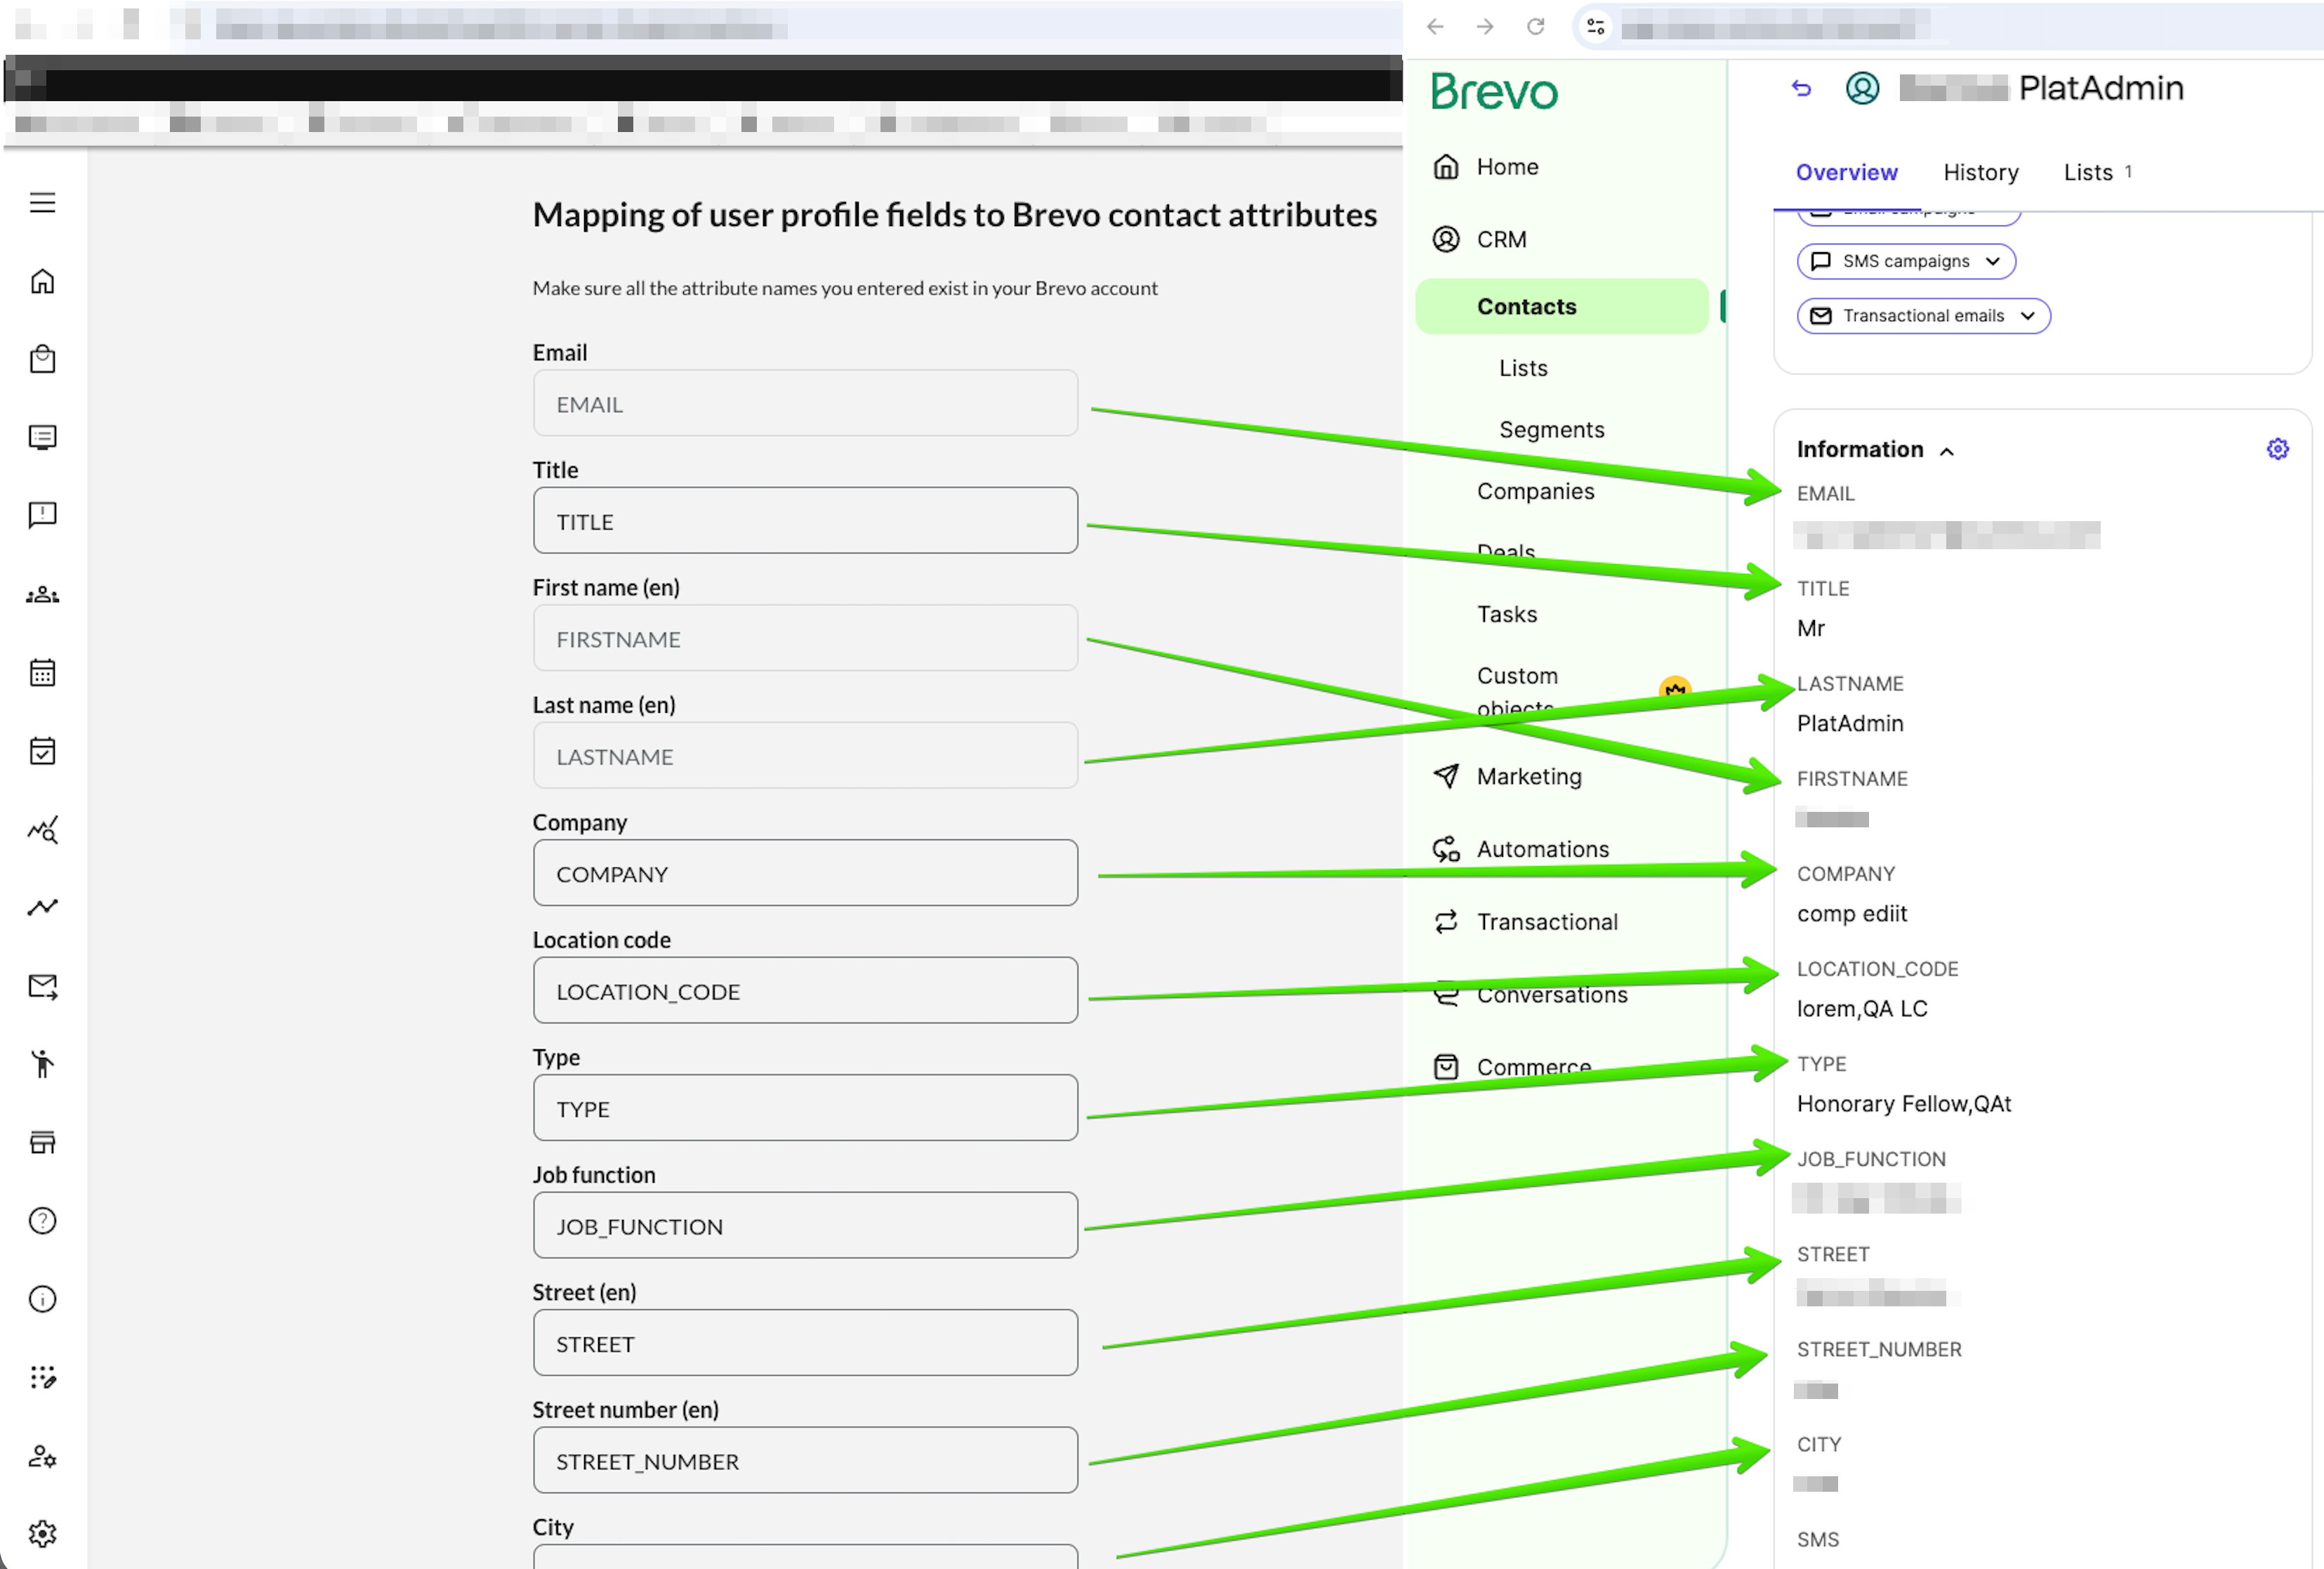The height and width of the screenshot is (1569, 2324).
Task: Open the settings gear at the sidebar bottom
Action: click(x=42, y=1534)
